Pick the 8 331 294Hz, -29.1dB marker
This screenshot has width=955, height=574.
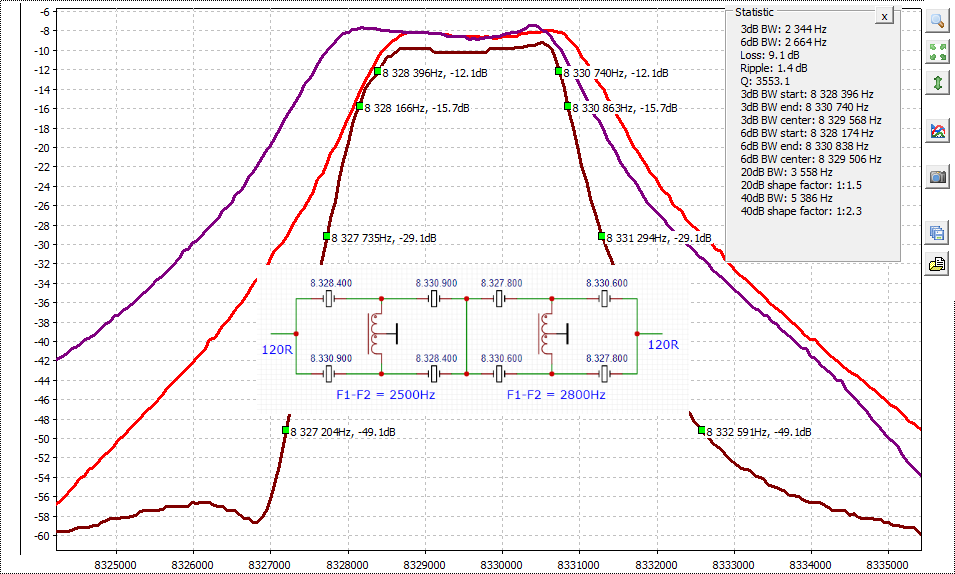(x=602, y=237)
